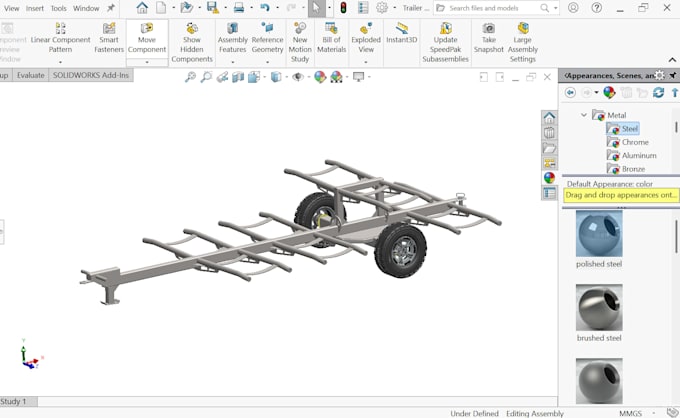Expand Exploded View dropdown arrow
This screenshot has height=418, width=680.
click(366, 62)
